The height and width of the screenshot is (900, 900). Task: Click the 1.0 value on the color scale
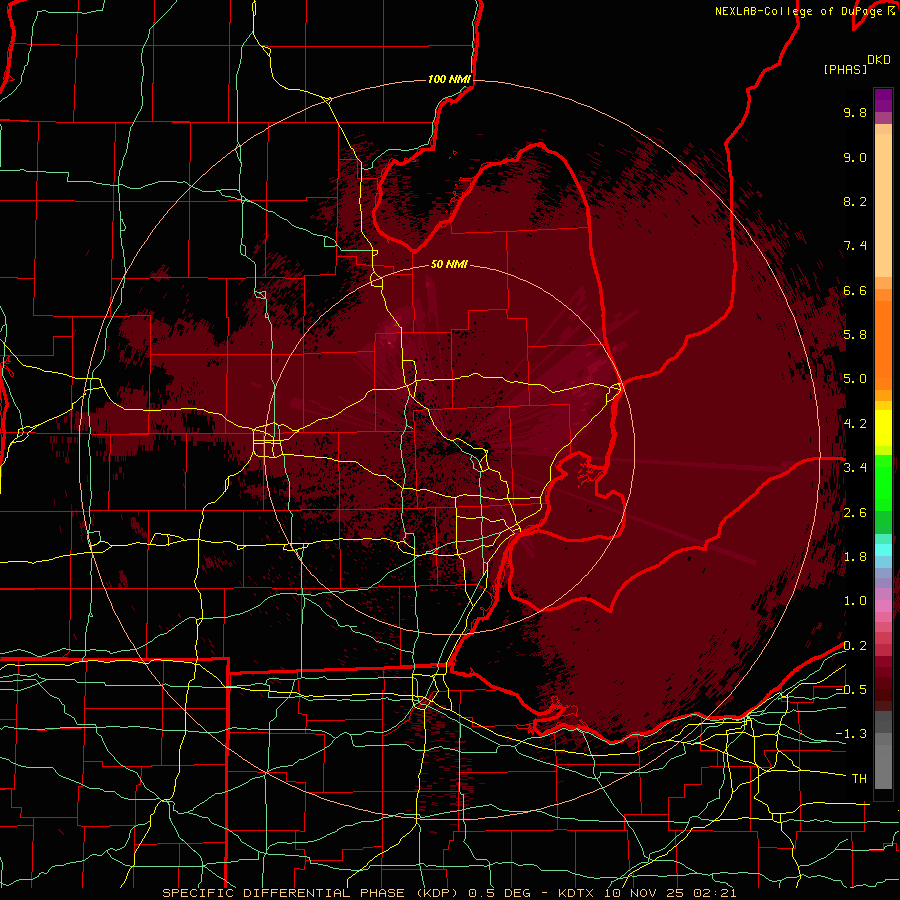pyautogui.click(x=855, y=601)
